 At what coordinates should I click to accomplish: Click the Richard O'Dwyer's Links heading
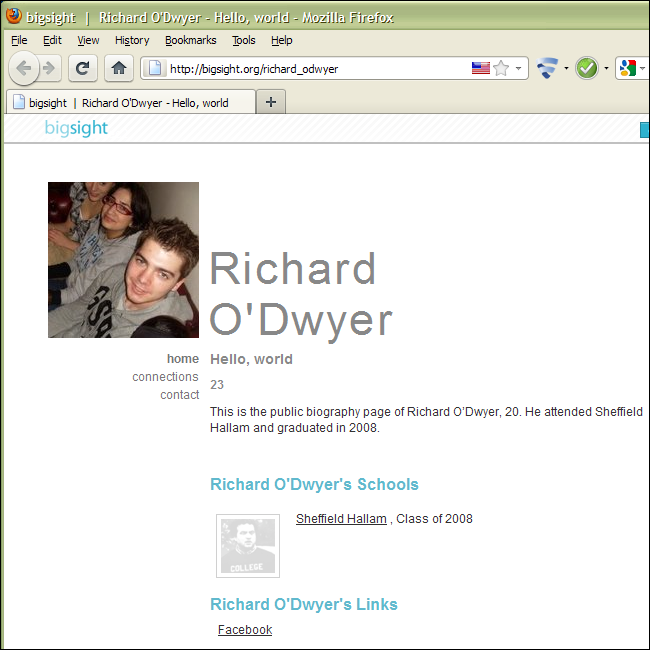pyautogui.click(x=304, y=604)
